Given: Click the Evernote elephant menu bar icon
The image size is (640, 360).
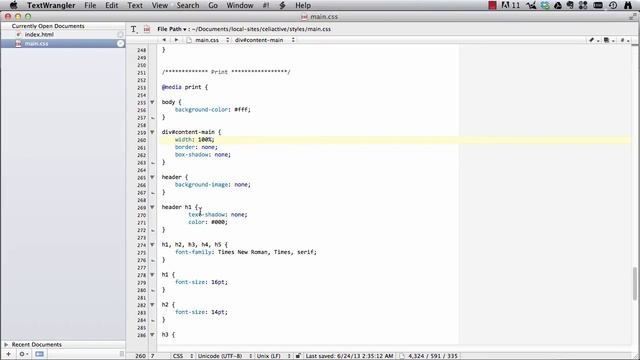Looking at the screenshot, I should click(570, 5).
